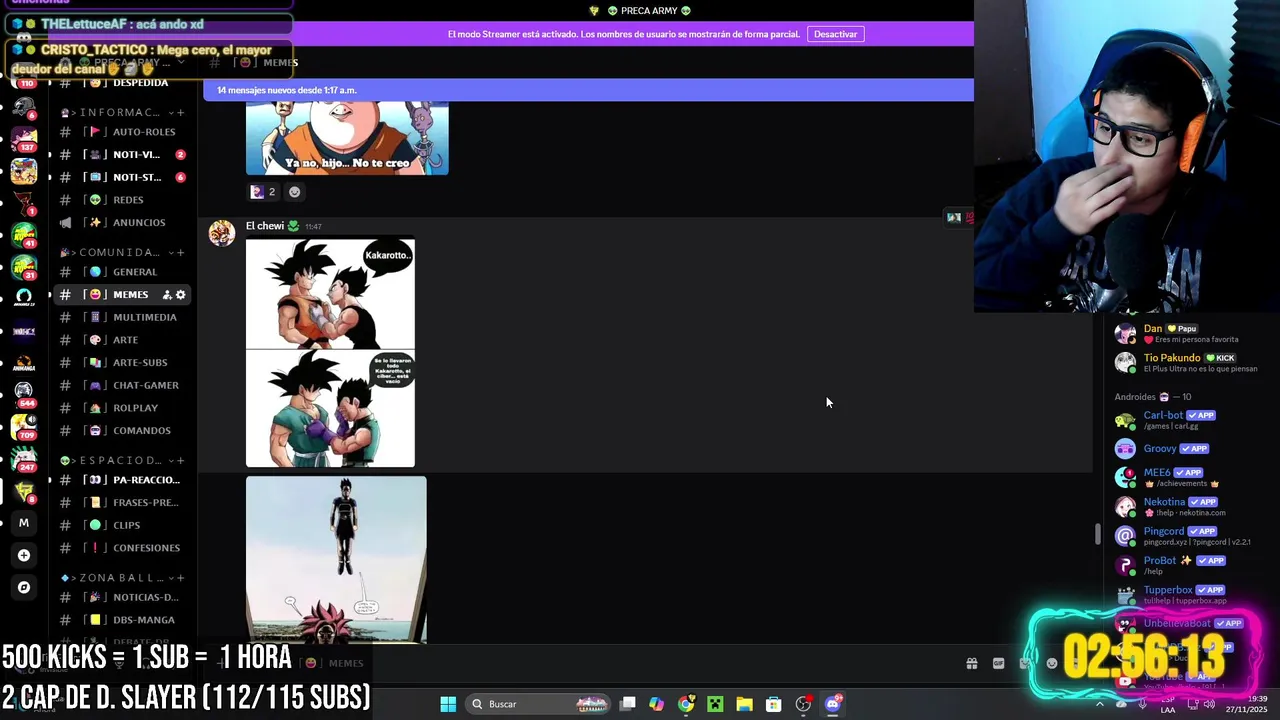The height and width of the screenshot is (720, 1280).
Task: Open server icon with 709 badge
Action: [x=24, y=426]
